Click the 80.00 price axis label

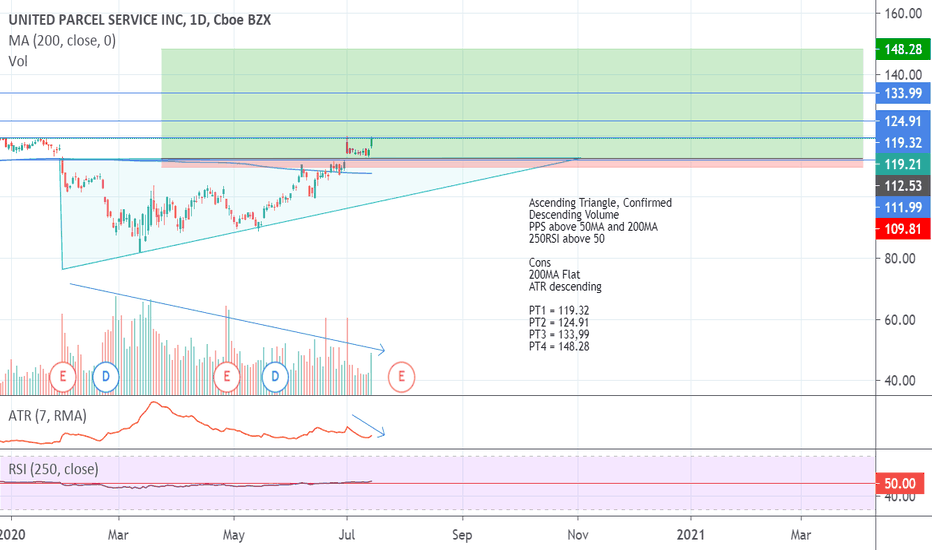click(x=899, y=259)
